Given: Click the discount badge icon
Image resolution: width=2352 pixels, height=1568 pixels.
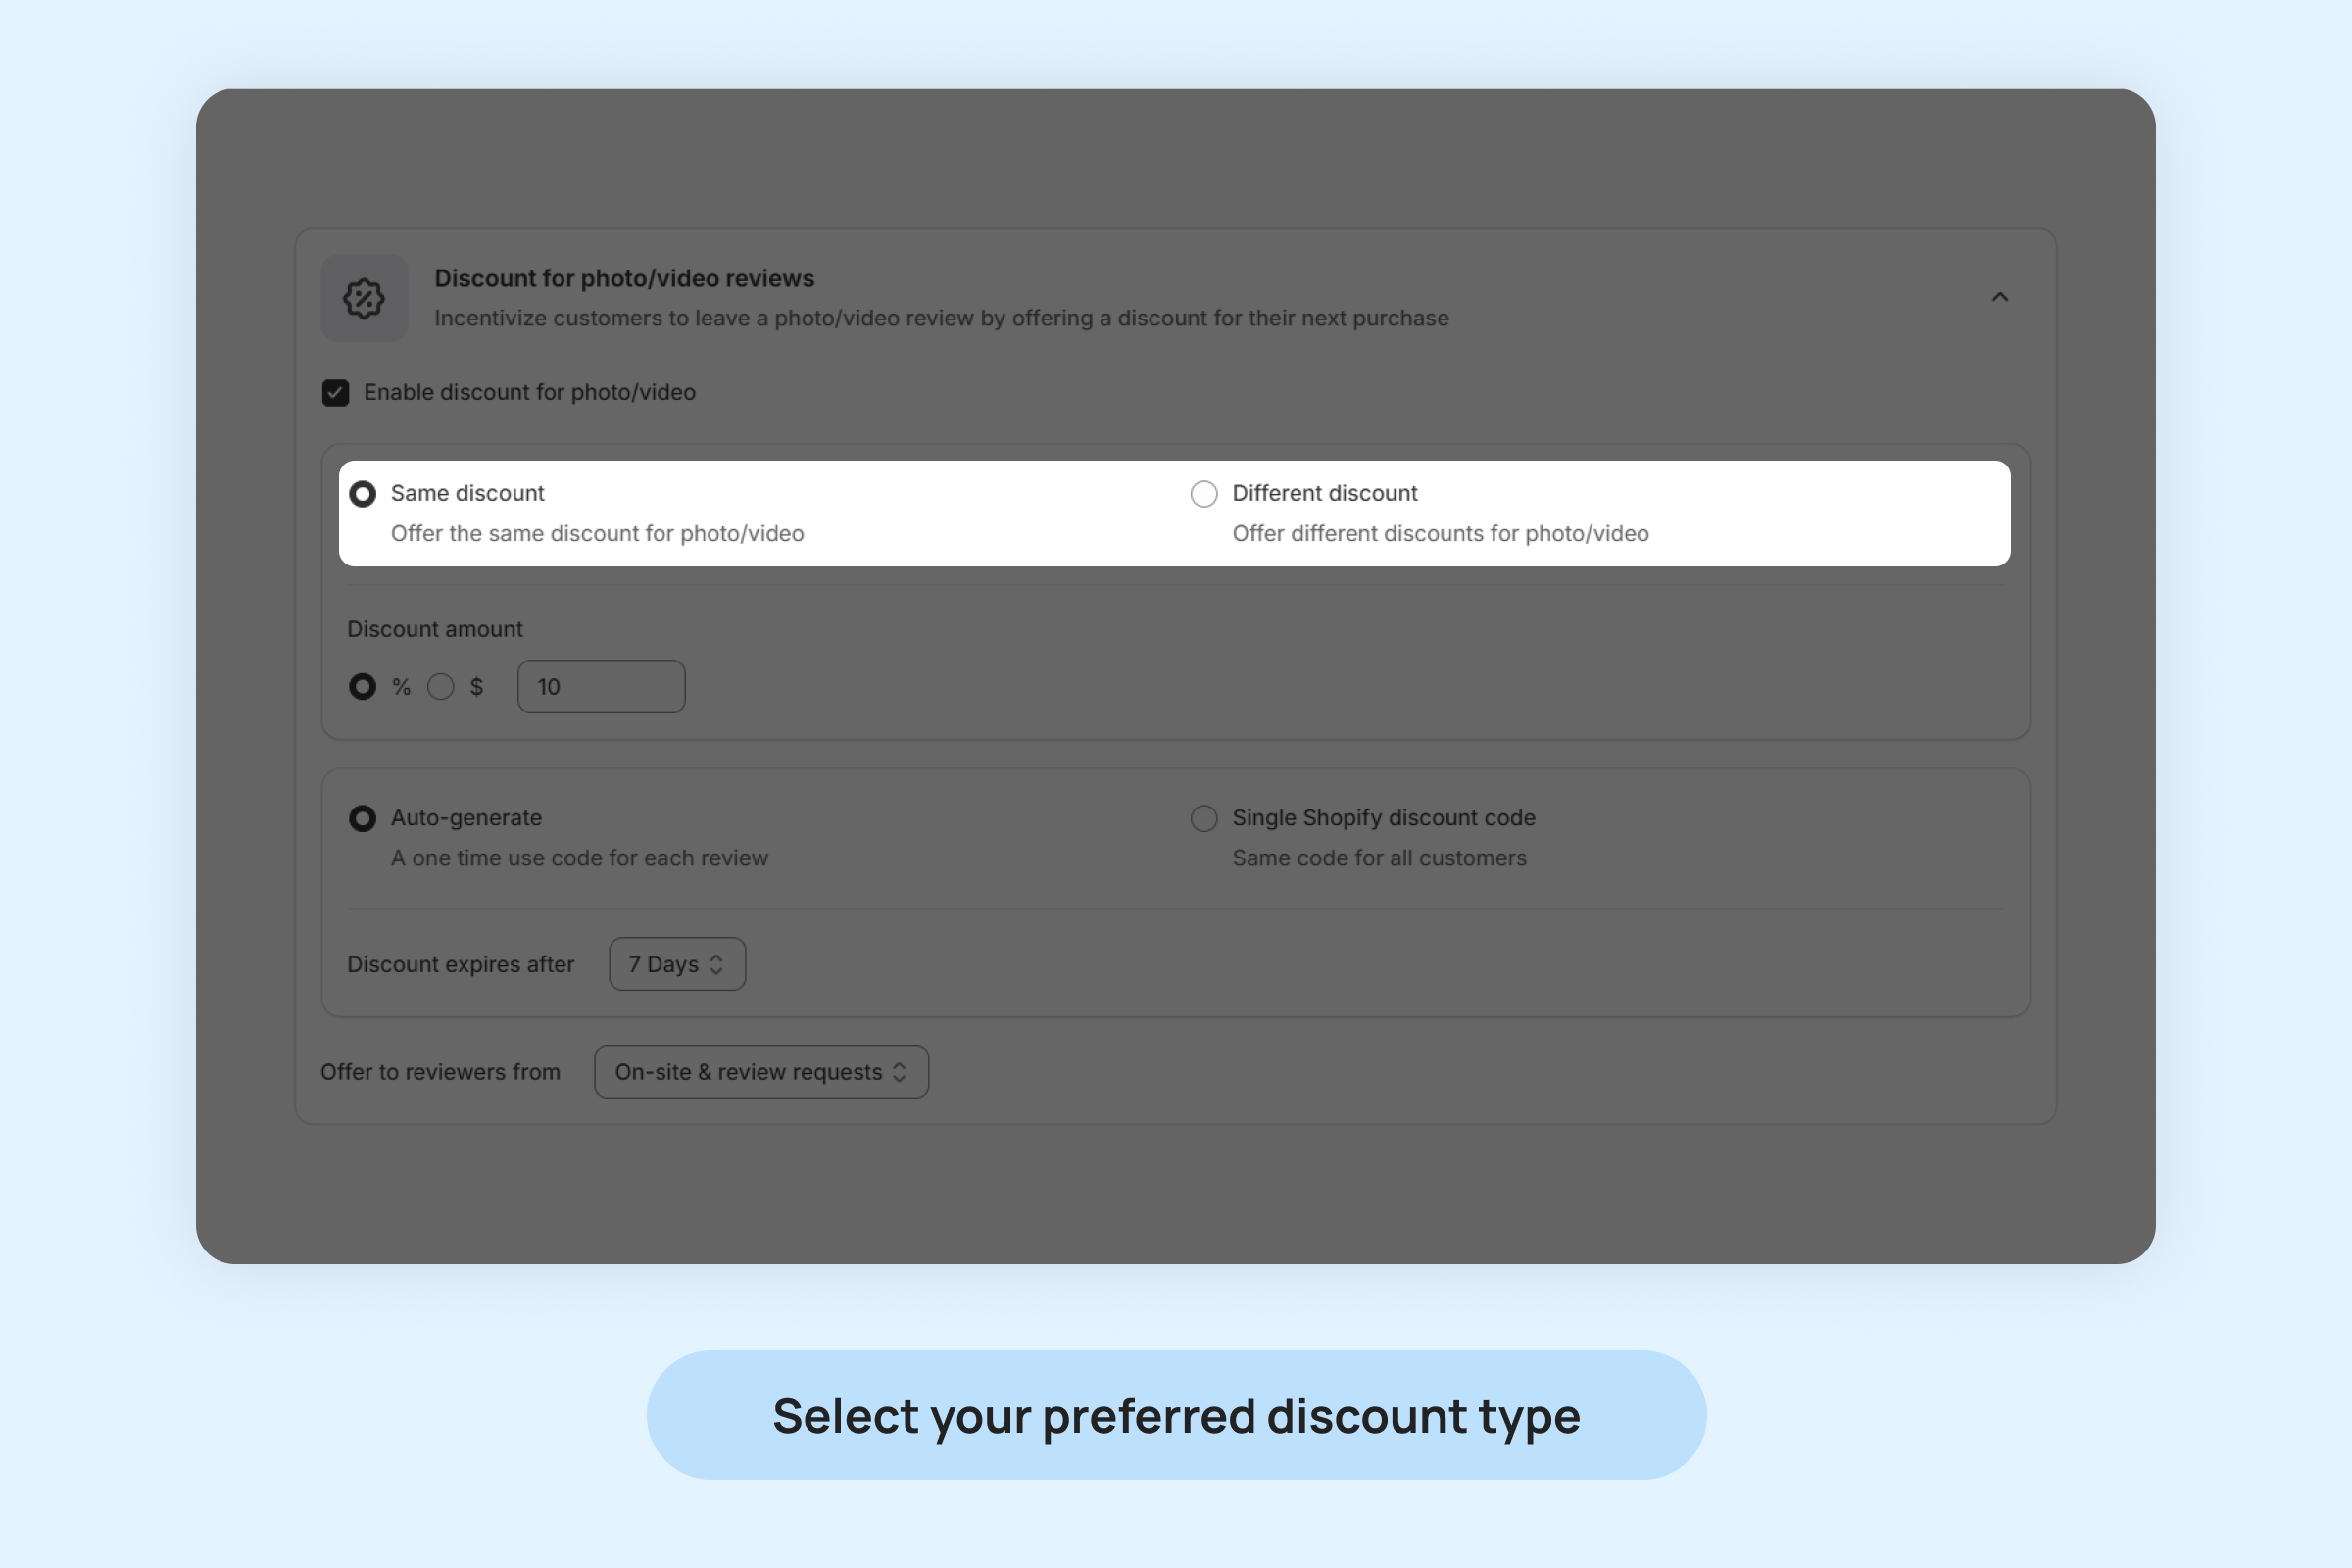Looking at the screenshot, I should 364,298.
